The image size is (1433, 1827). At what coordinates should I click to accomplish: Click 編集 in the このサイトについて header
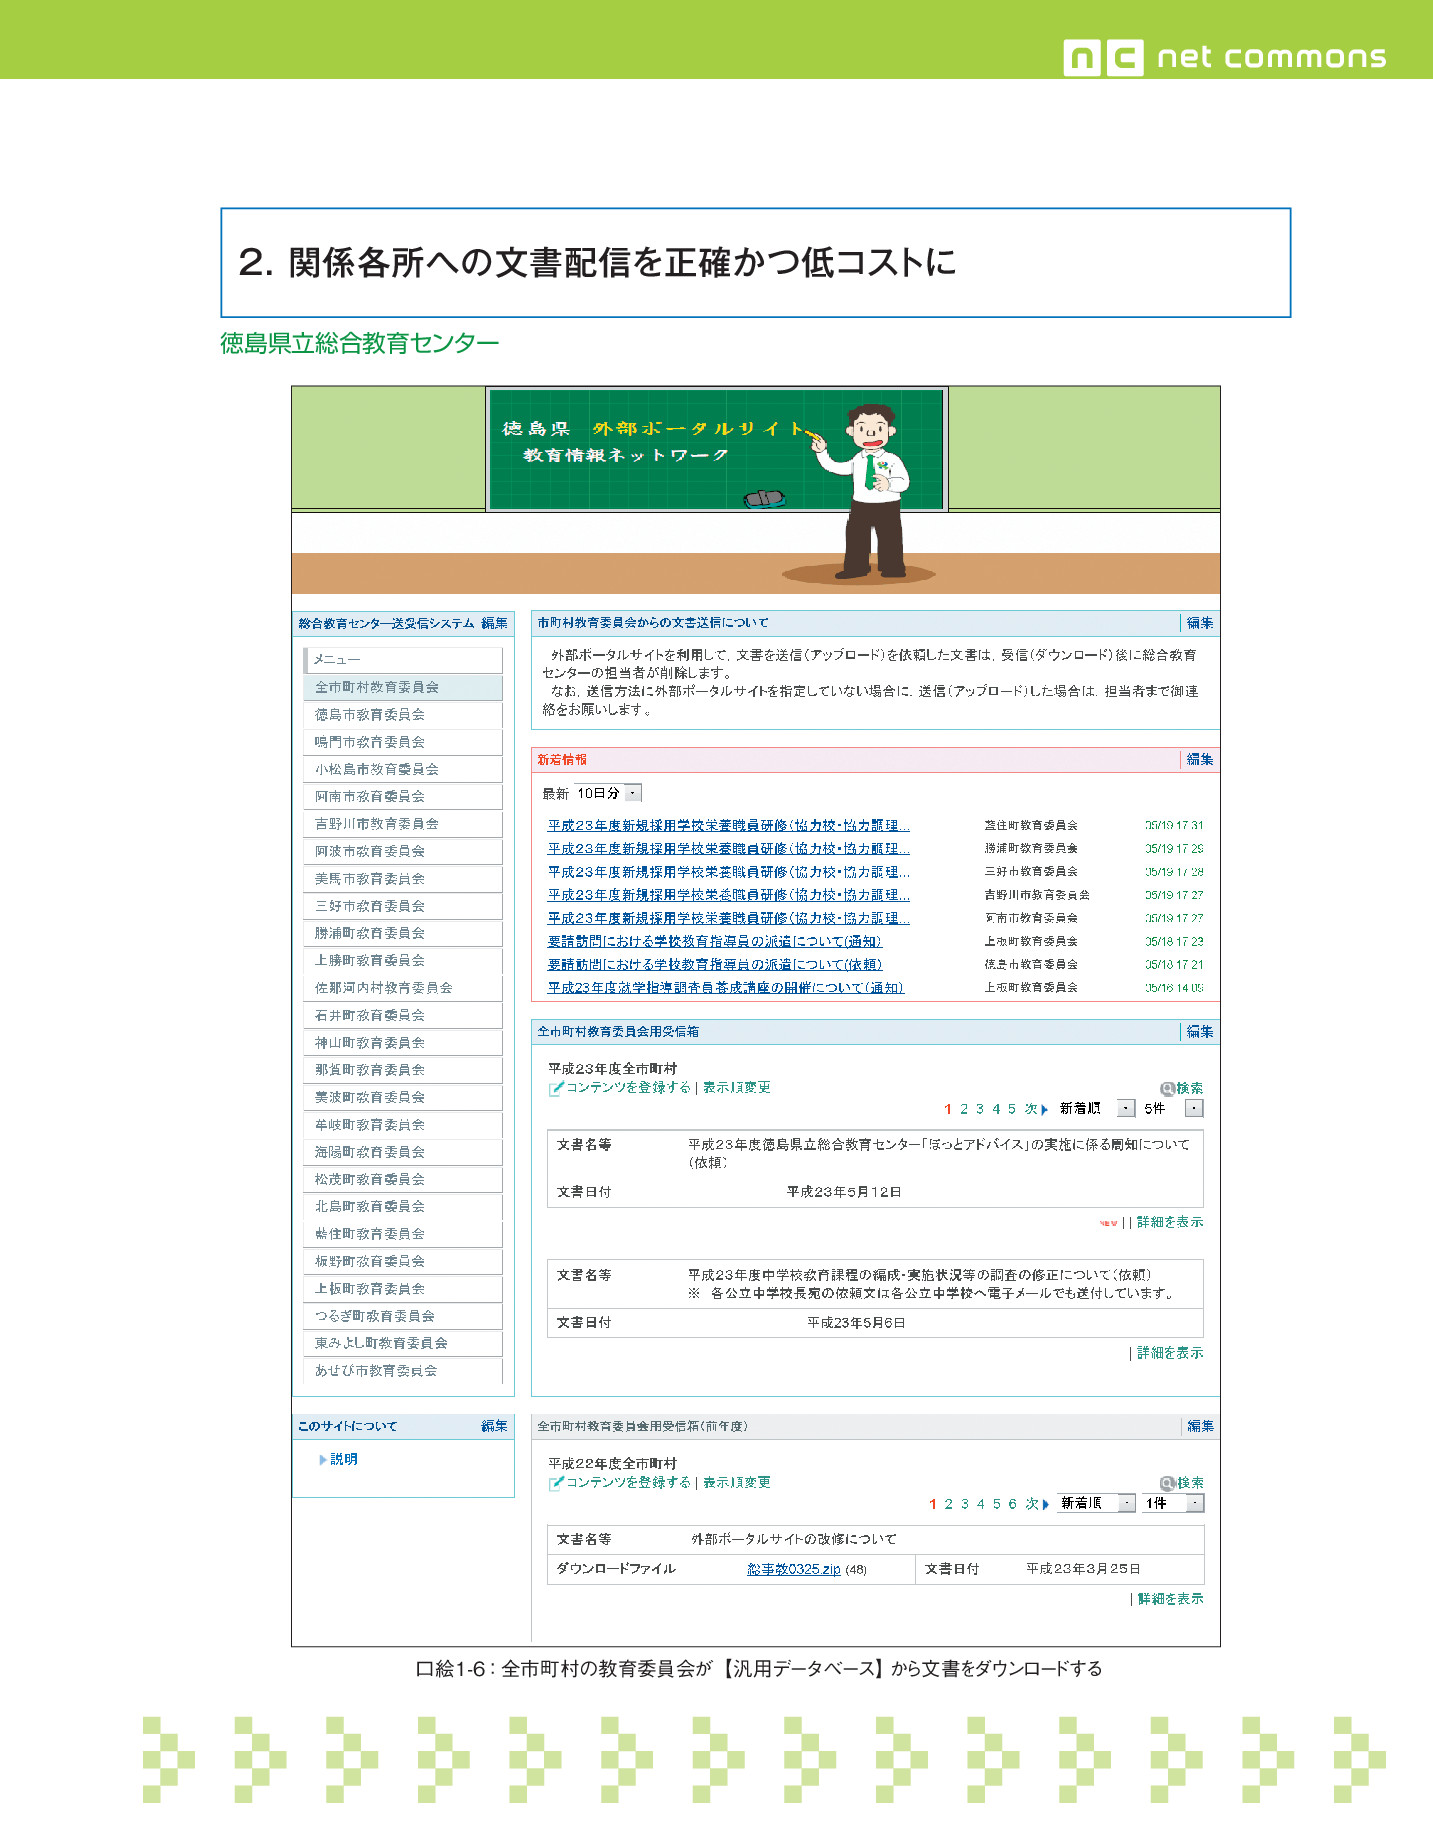494,1427
